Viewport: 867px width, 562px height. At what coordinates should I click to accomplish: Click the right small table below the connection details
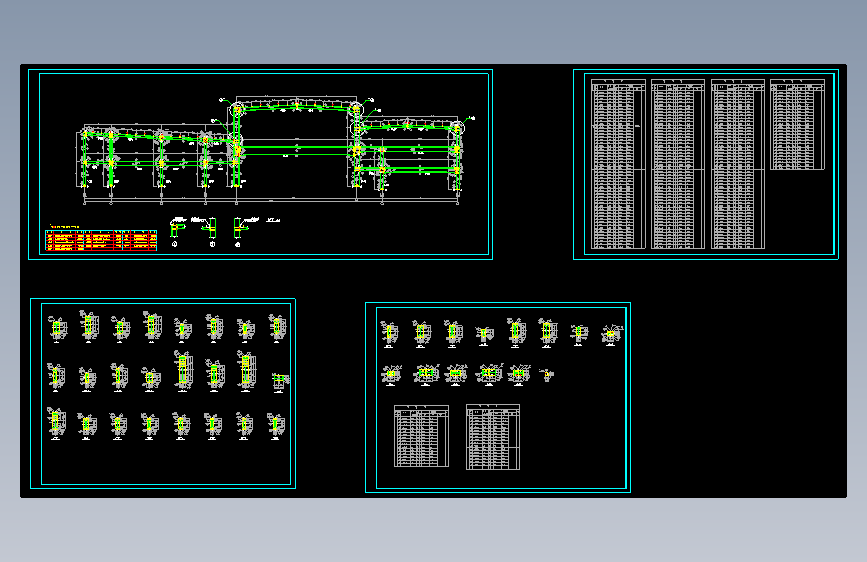[x=493, y=437]
